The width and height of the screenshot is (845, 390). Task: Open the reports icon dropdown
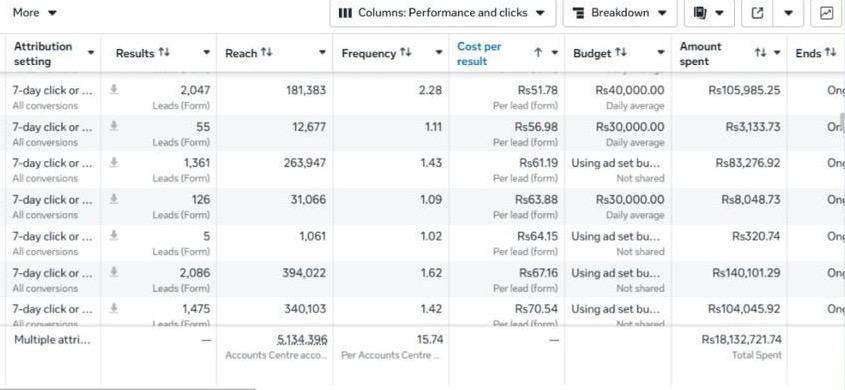709,13
